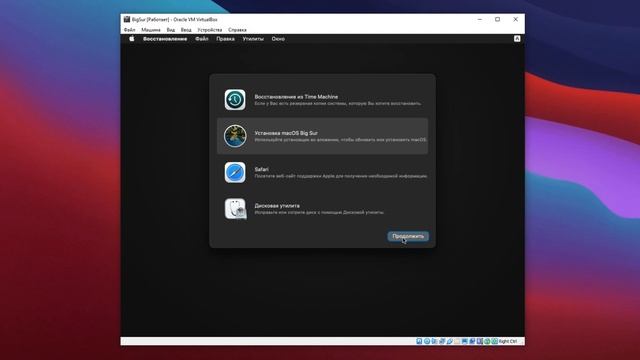Viewport: 640px width, 360px height.
Task: Open the Файл menu in VirtualBox
Action: pyautogui.click(x=129, y=30)
